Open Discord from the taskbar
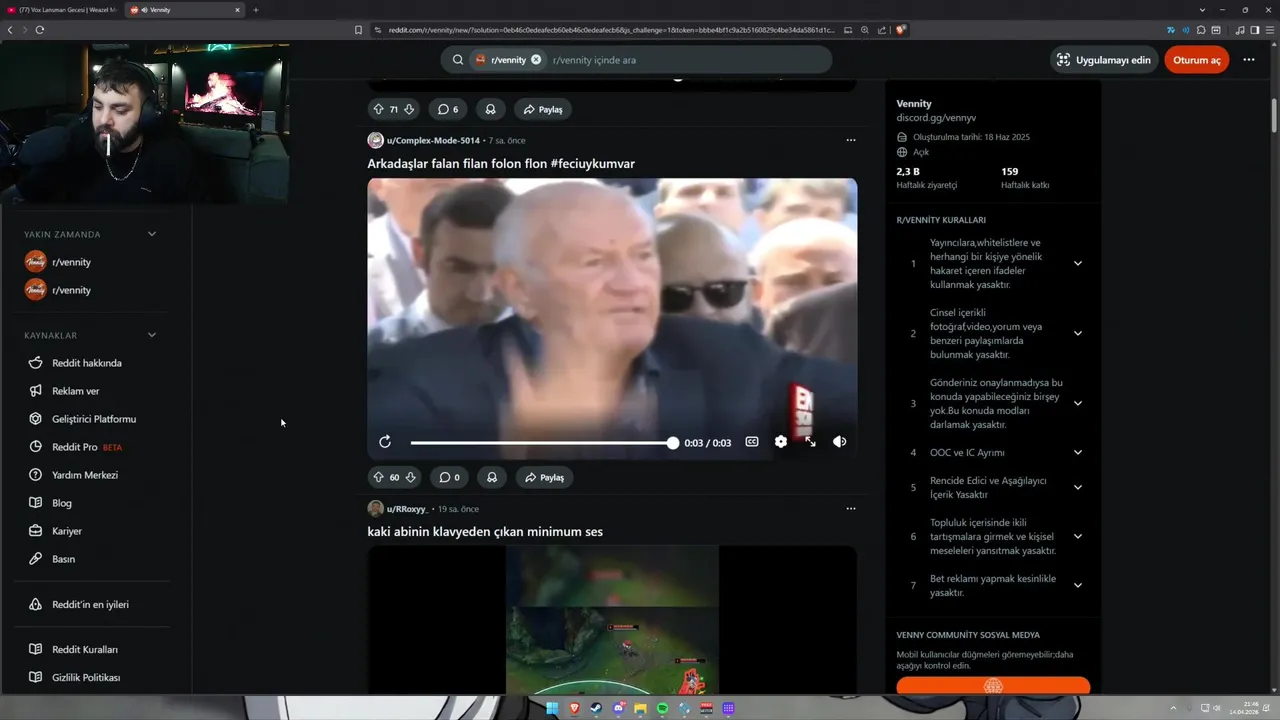 click(618, 708)
